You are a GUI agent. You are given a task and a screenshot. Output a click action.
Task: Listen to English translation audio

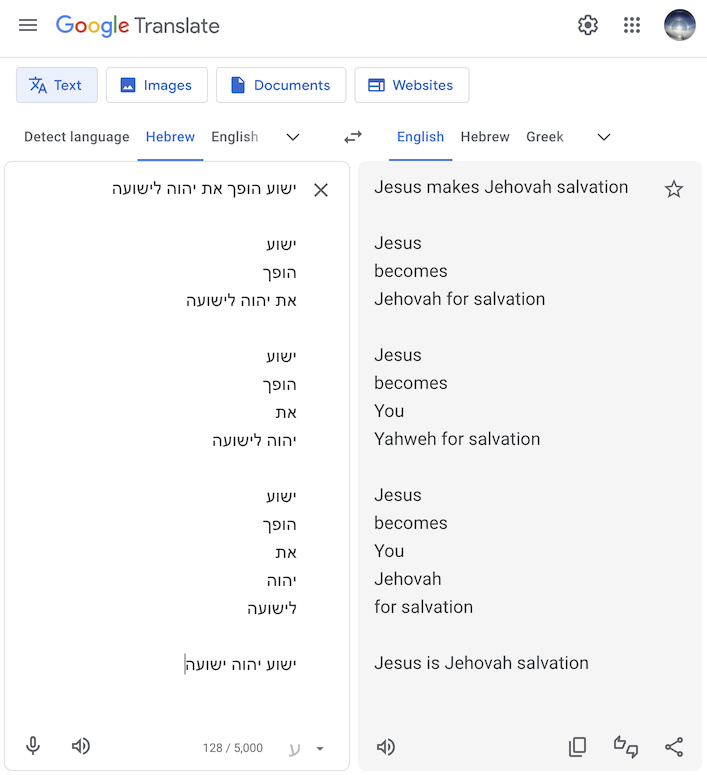tap(386, 747)
